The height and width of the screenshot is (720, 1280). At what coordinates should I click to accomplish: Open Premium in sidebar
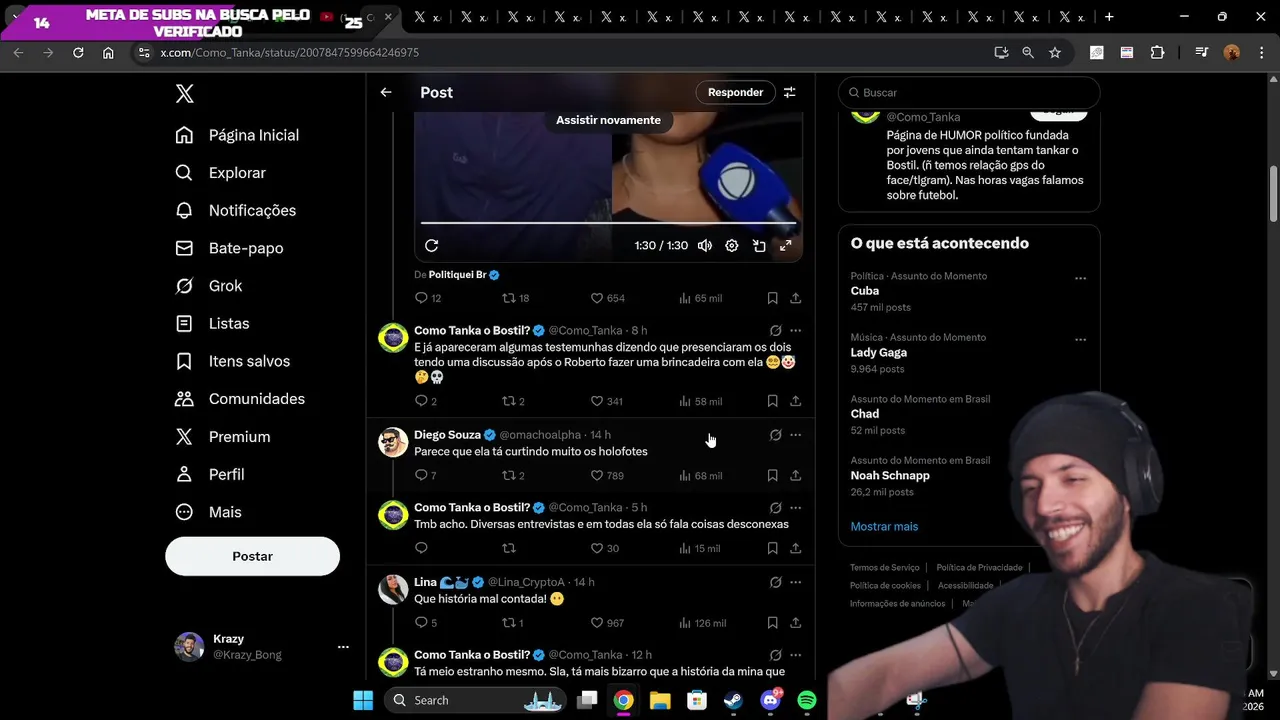(222, 437)
